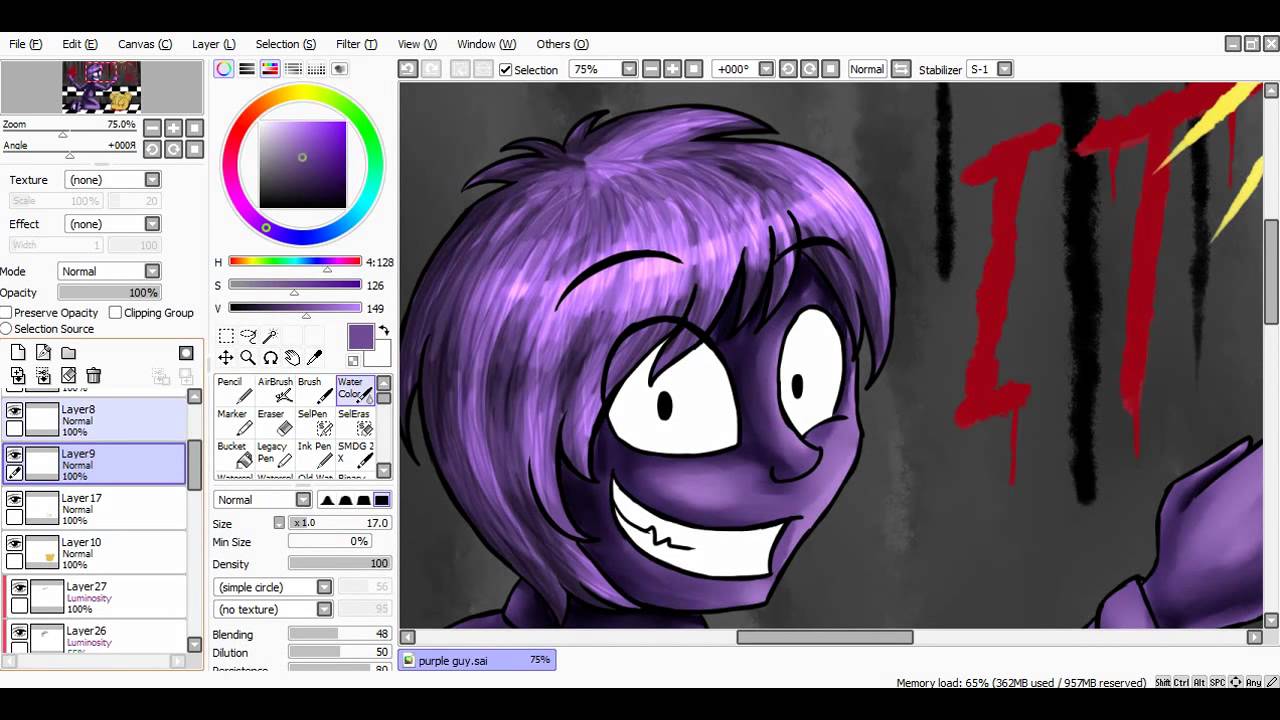Pick the Rotate view tool

pos(270,358)
